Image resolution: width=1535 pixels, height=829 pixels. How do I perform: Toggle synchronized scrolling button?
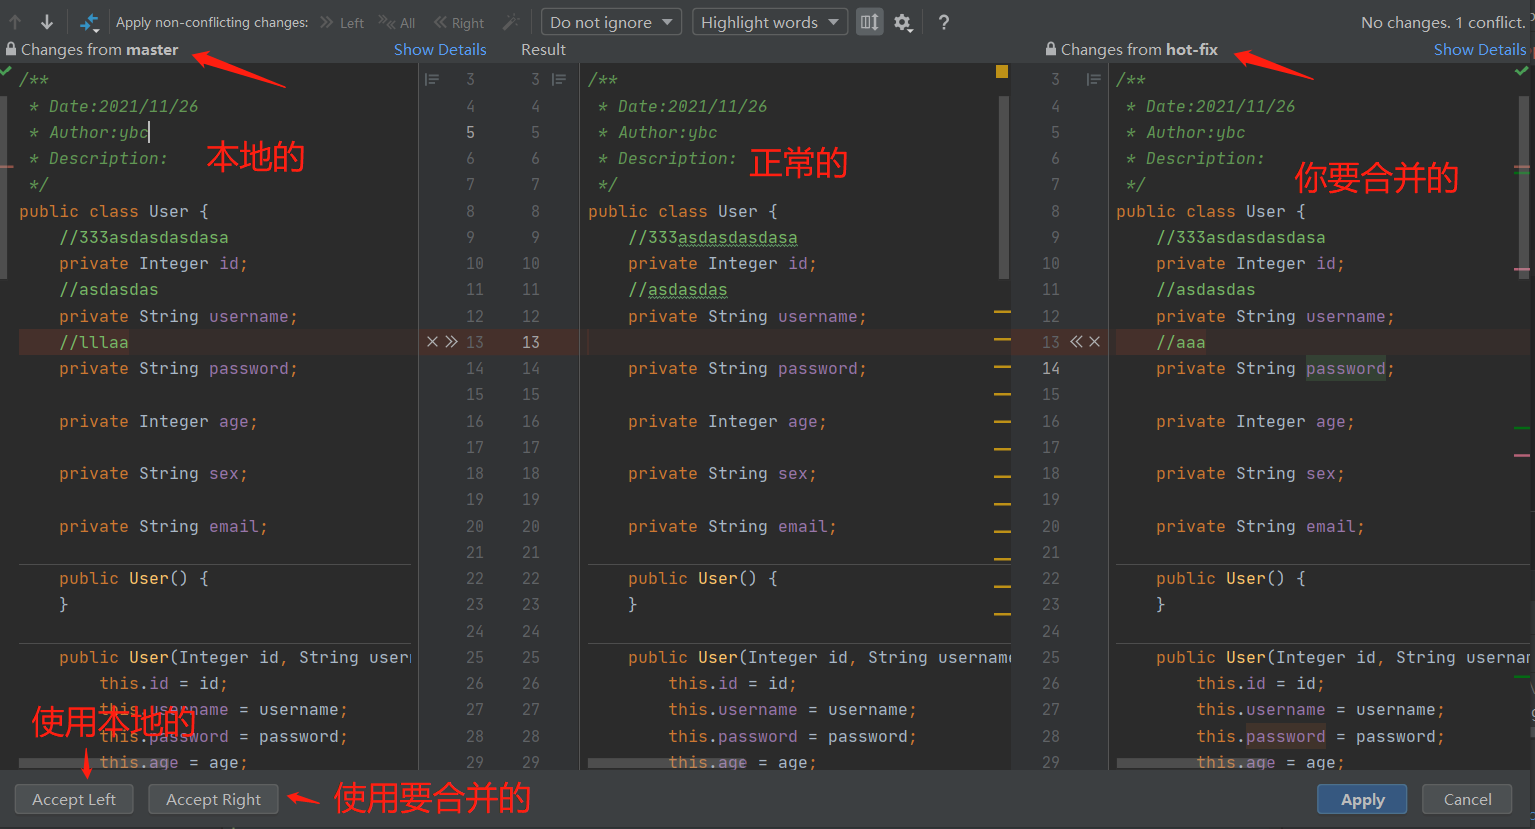coord(870,22)
